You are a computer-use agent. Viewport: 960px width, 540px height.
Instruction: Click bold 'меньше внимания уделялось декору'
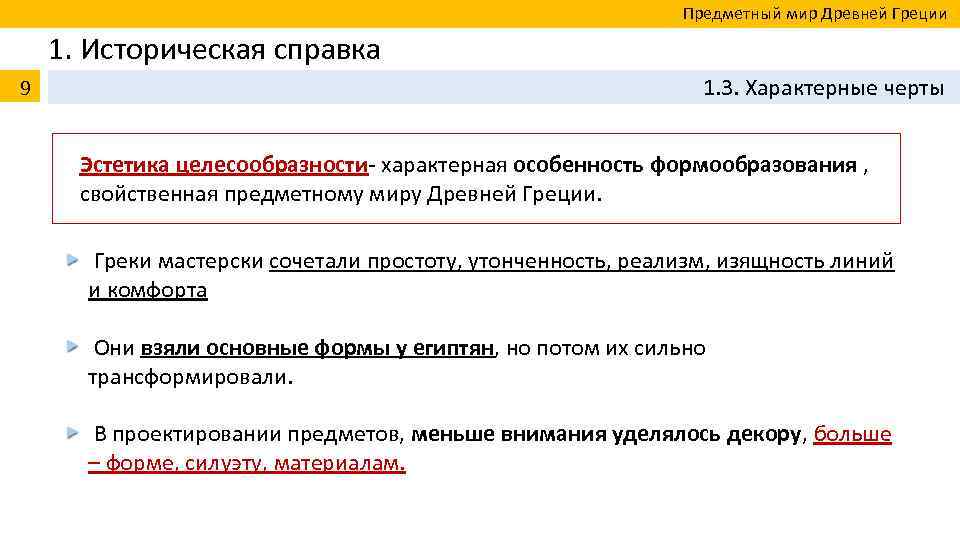tap(606, 435)
